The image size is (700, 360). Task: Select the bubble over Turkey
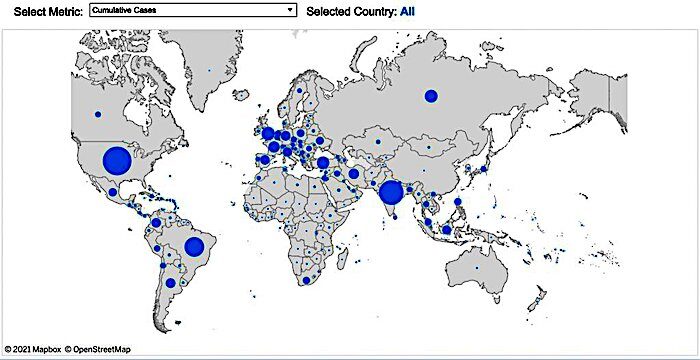point(323,163)
